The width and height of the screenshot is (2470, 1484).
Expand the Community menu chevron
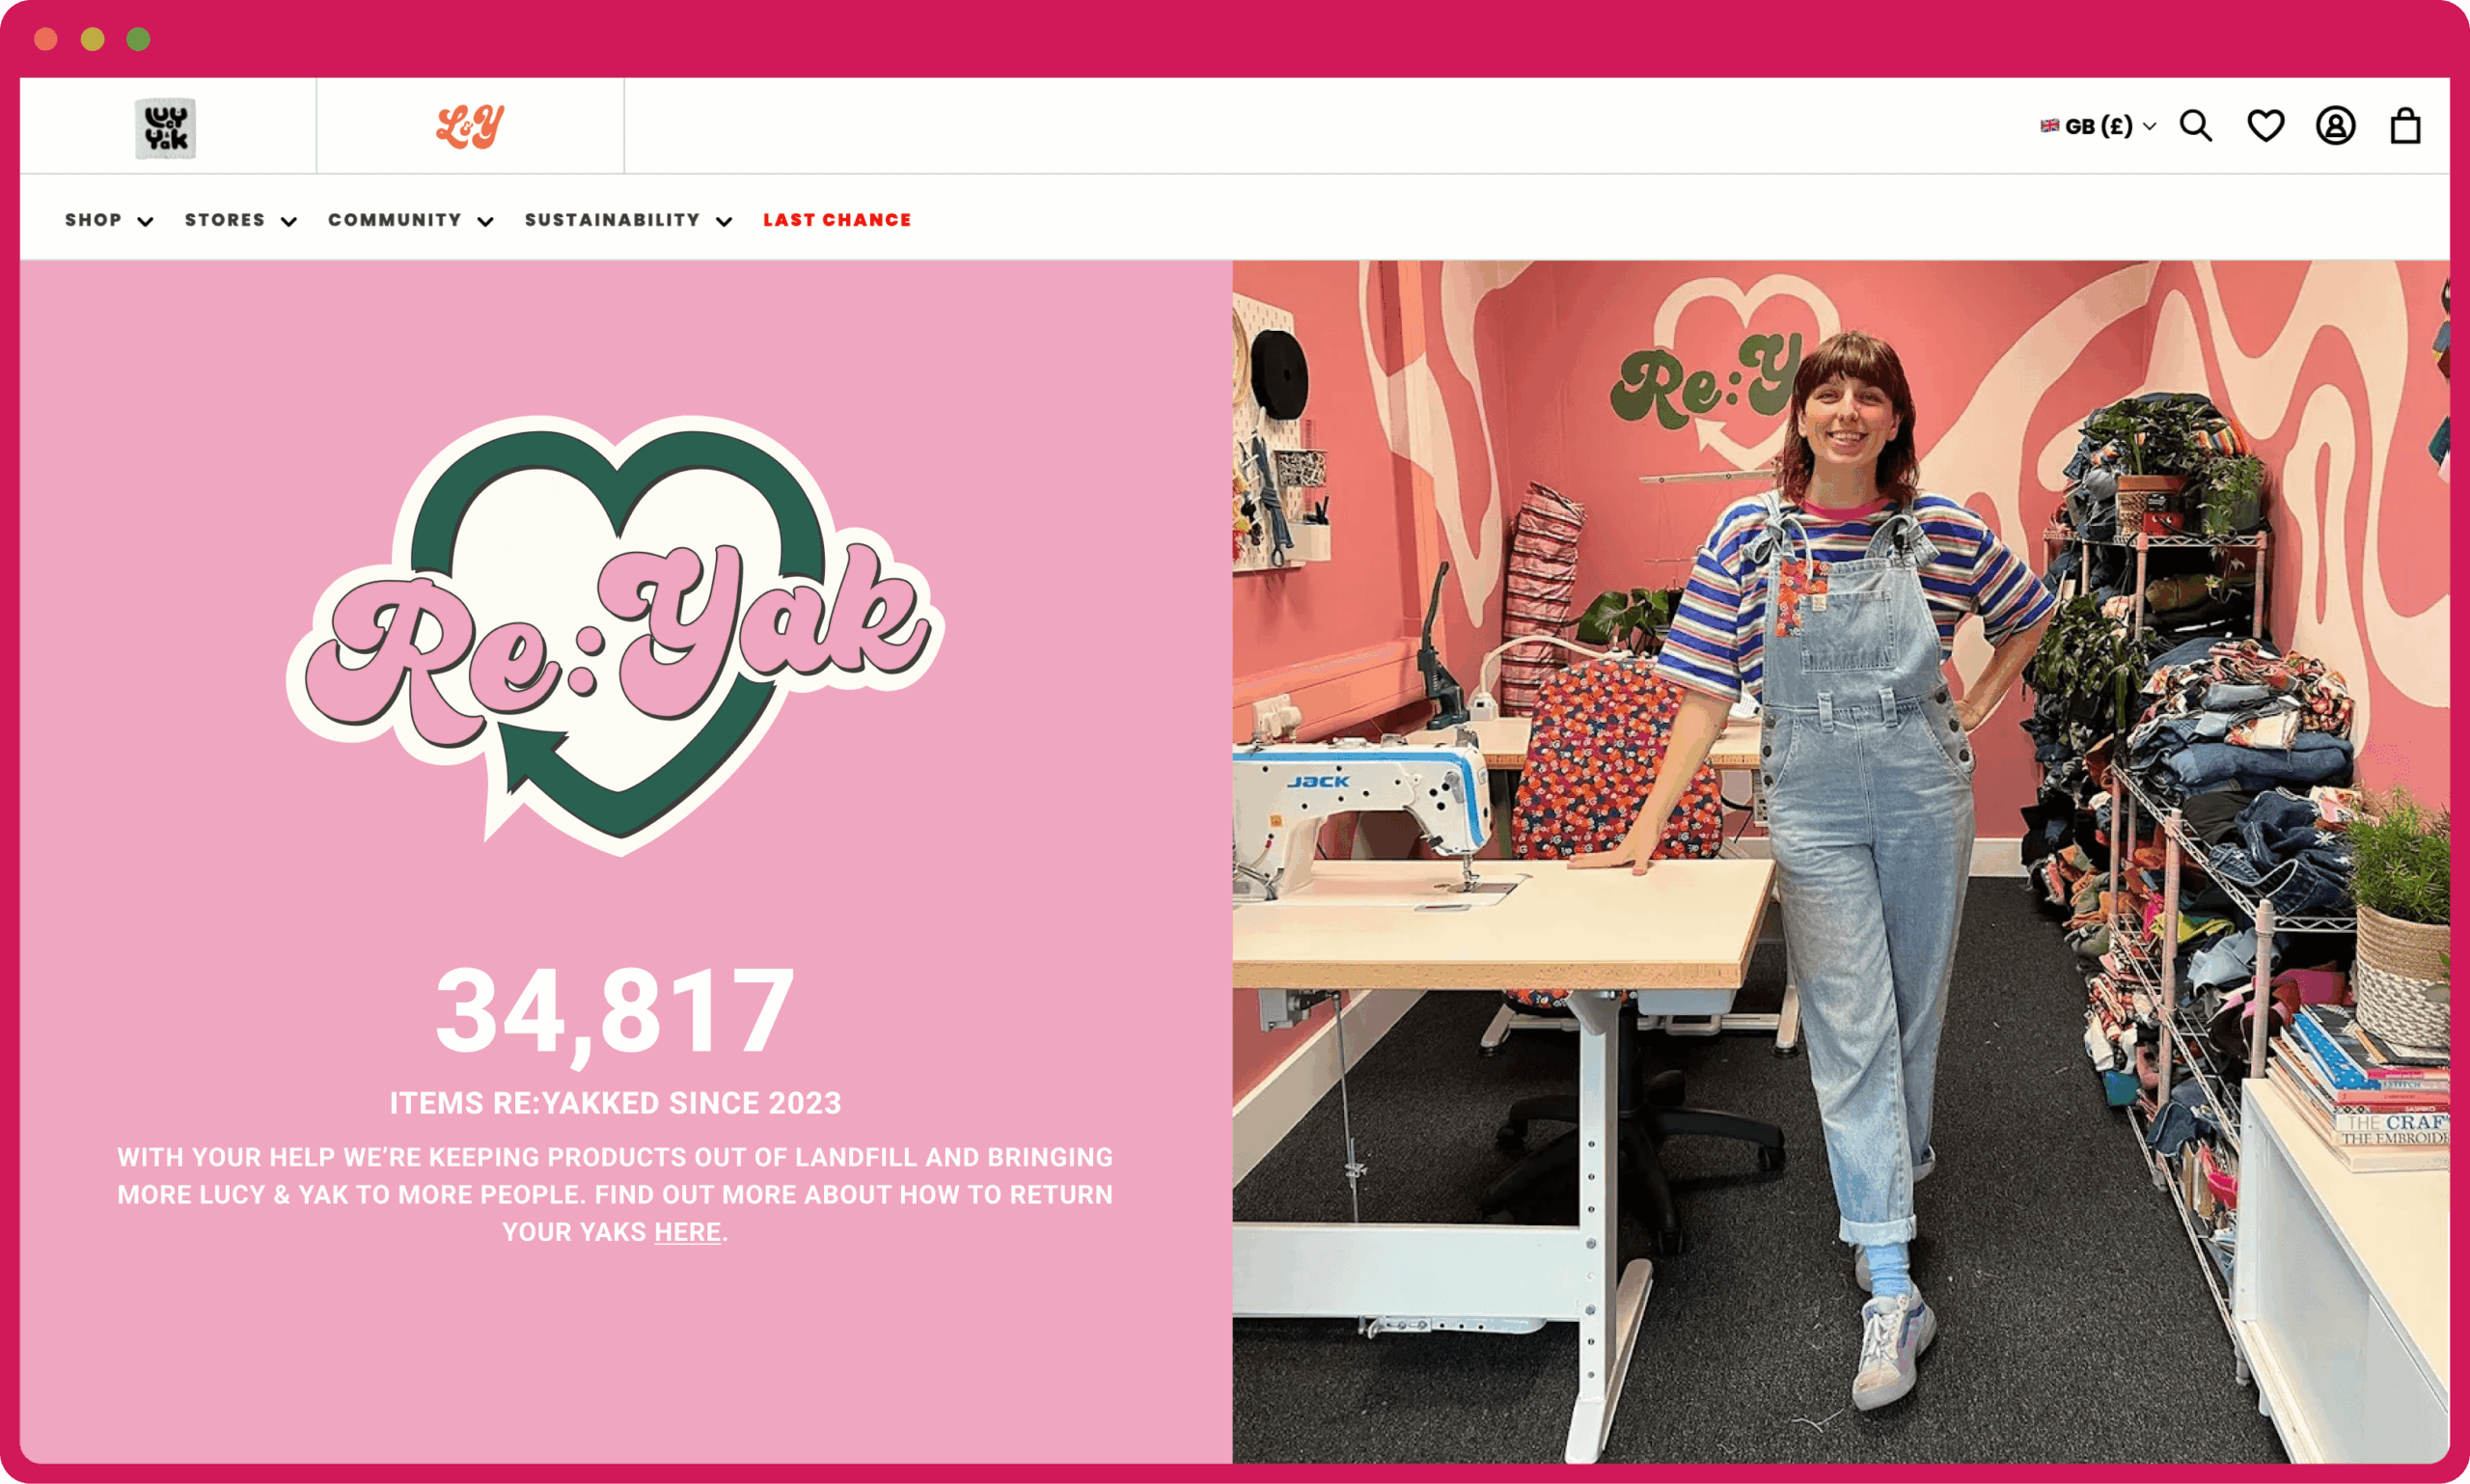(485, 221)
